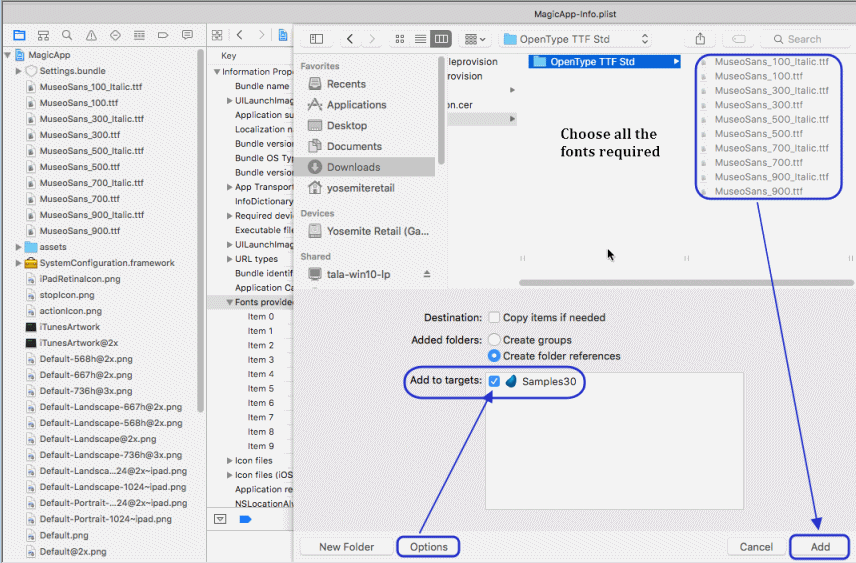Expand Settings.bundle in project navigator
This screenshot has height=563, width=856.
pos(19,71)
